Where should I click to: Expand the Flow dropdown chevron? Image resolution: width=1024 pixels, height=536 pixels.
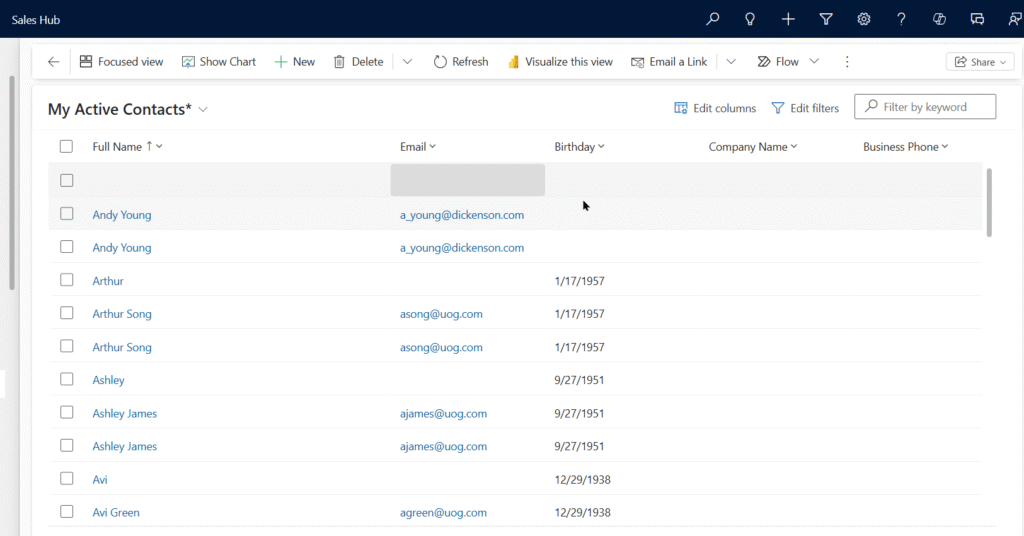[x=814, y=61]
